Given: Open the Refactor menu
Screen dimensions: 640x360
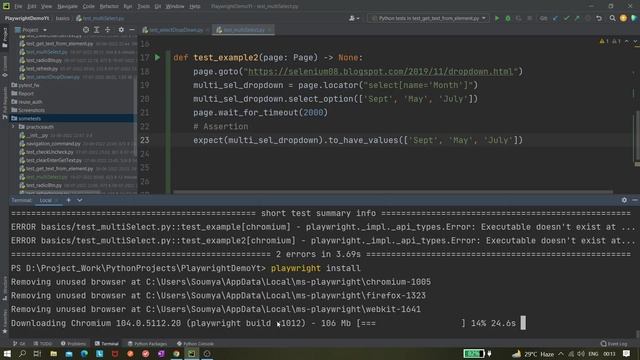Looking at the screenshot, I should click(109, 6).
